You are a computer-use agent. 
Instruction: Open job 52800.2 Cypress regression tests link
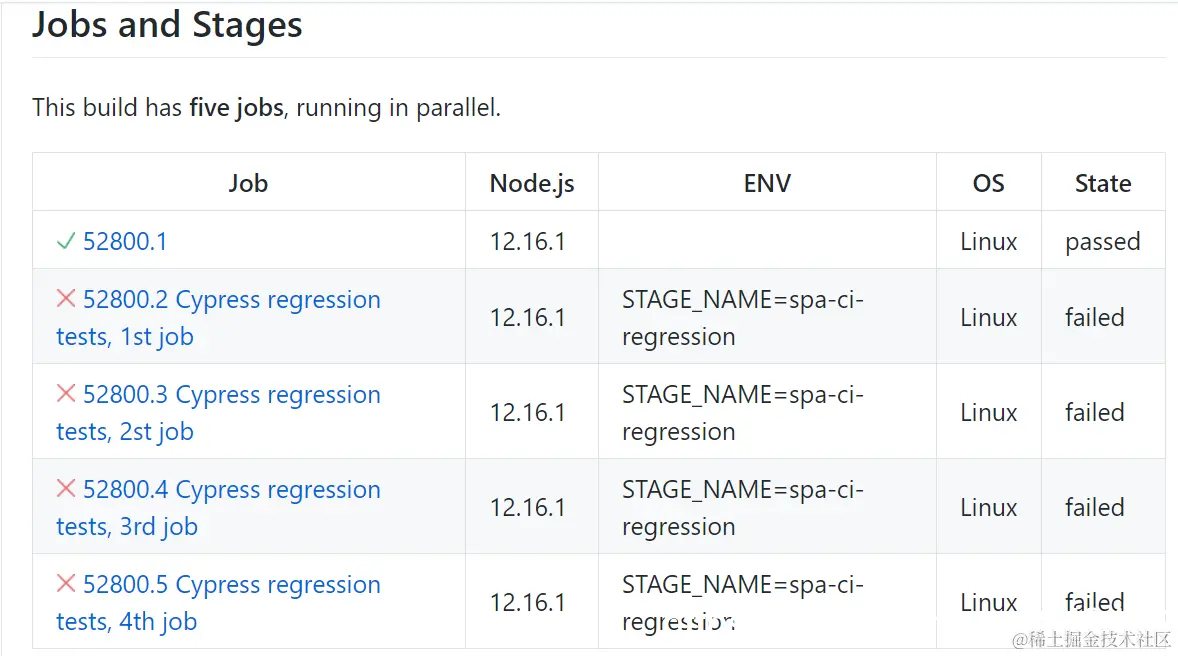pyautogui.click(x=231, y=300)
